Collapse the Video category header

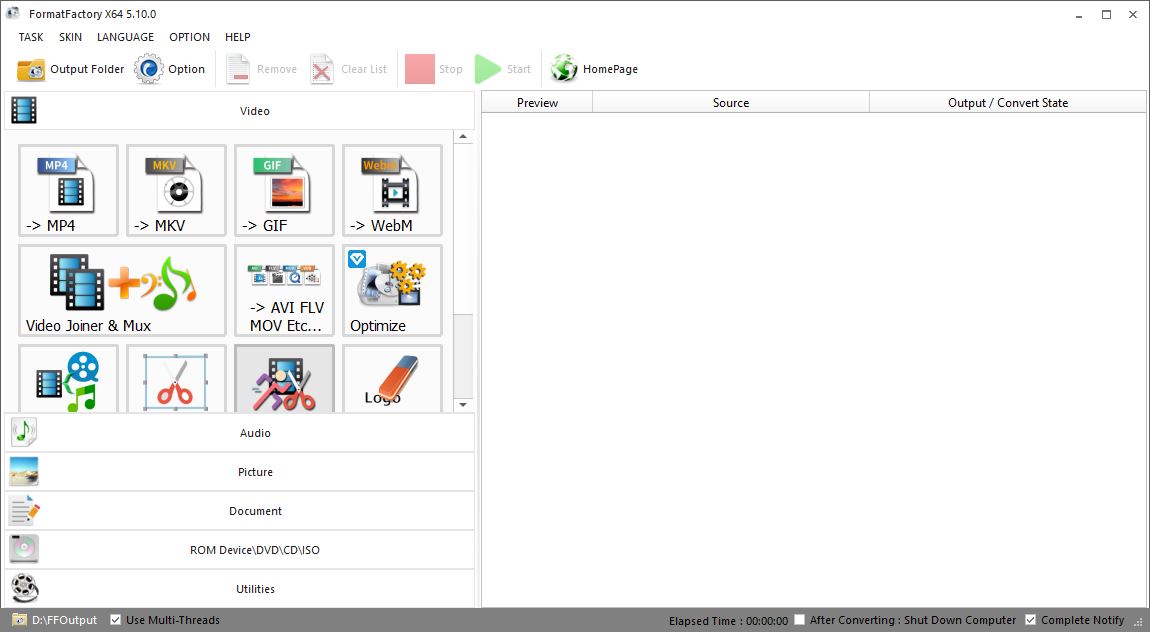[240, 111]
